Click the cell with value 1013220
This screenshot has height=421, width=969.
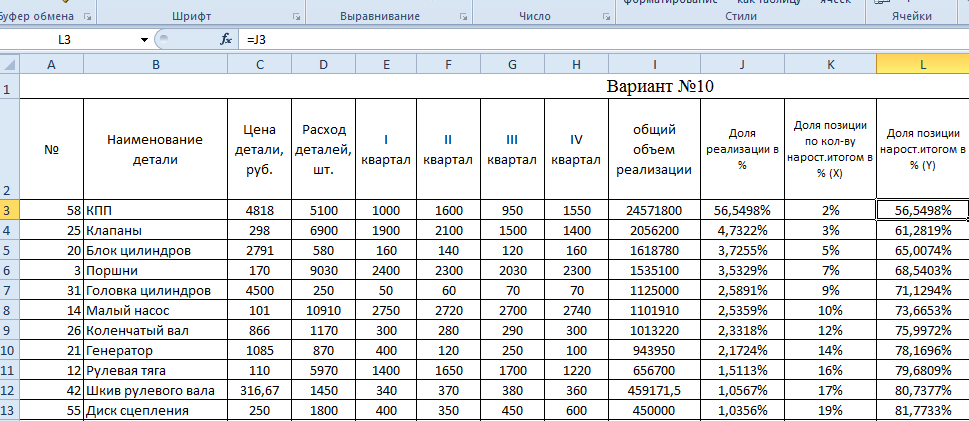654,331
